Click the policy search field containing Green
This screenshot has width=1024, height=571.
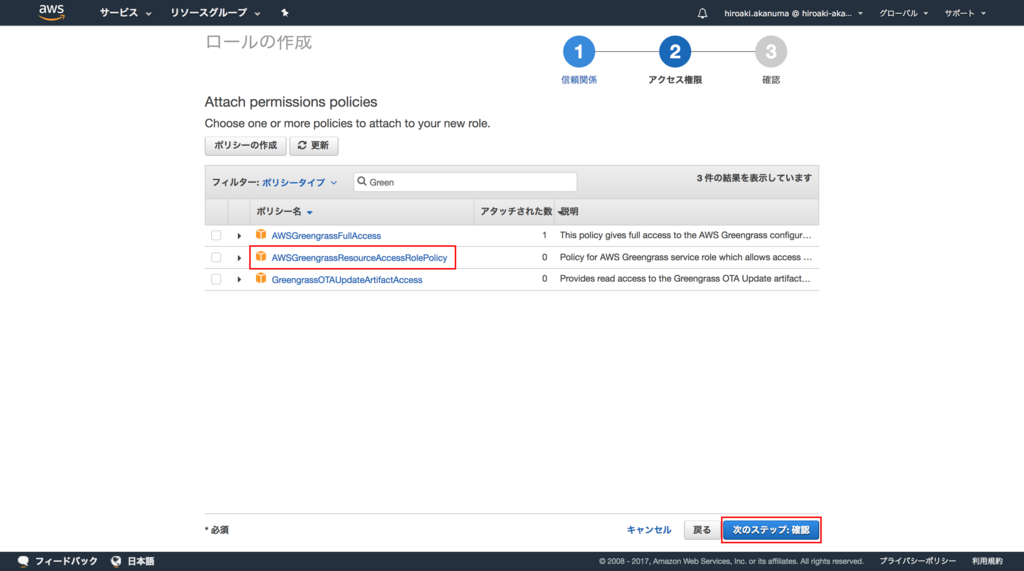pyautogui.click(x=465, y=182)
